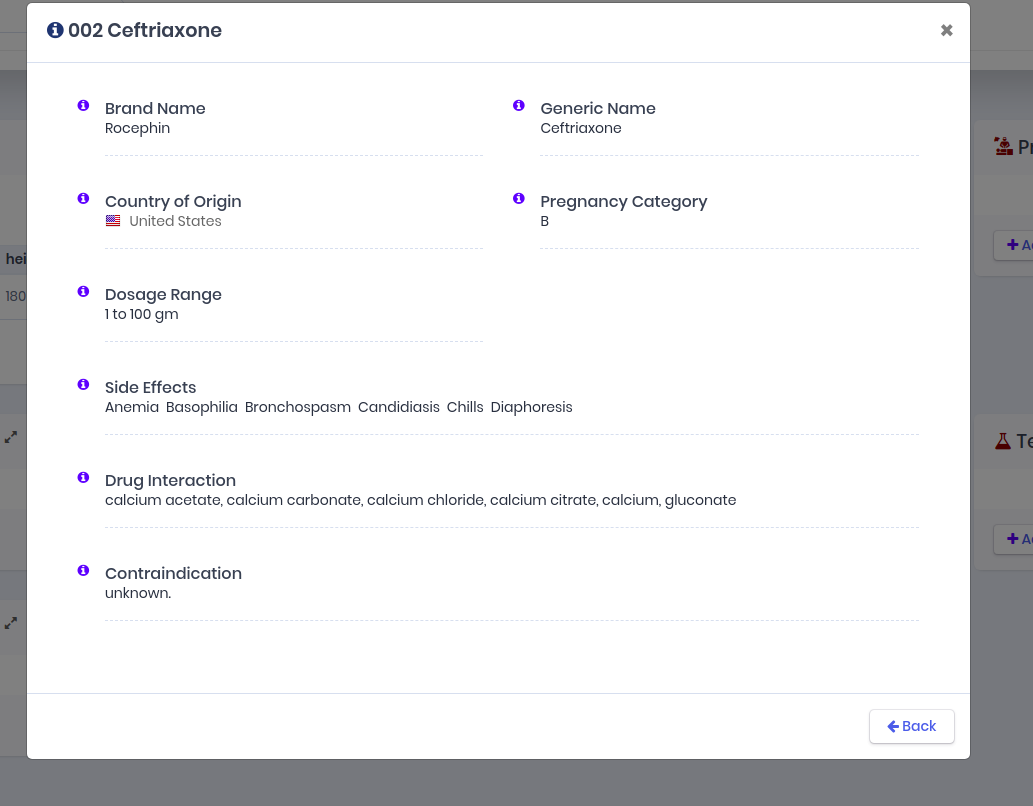Click the Rocephin brand name value
Viewport: 1033px width, 806px height.
click(137, 128)
